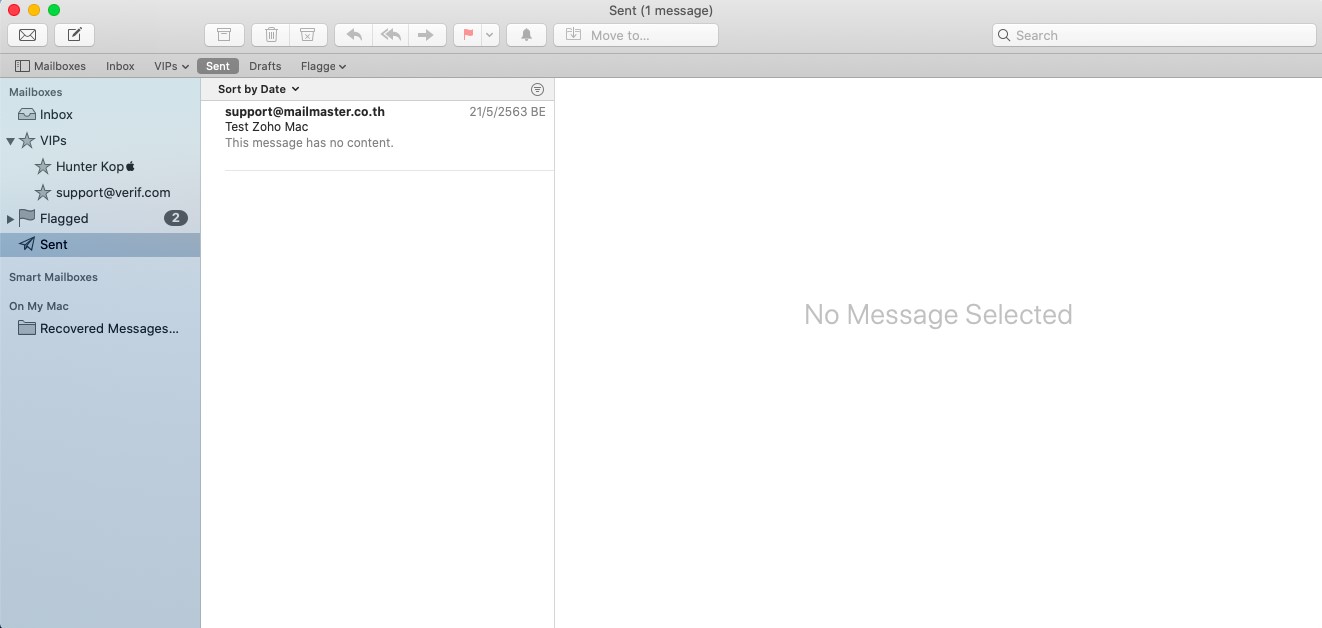Select the VIPs mailbox in sidebar
The width and height of the screenshot is (1322, 628).
click(x=100, y=140)
